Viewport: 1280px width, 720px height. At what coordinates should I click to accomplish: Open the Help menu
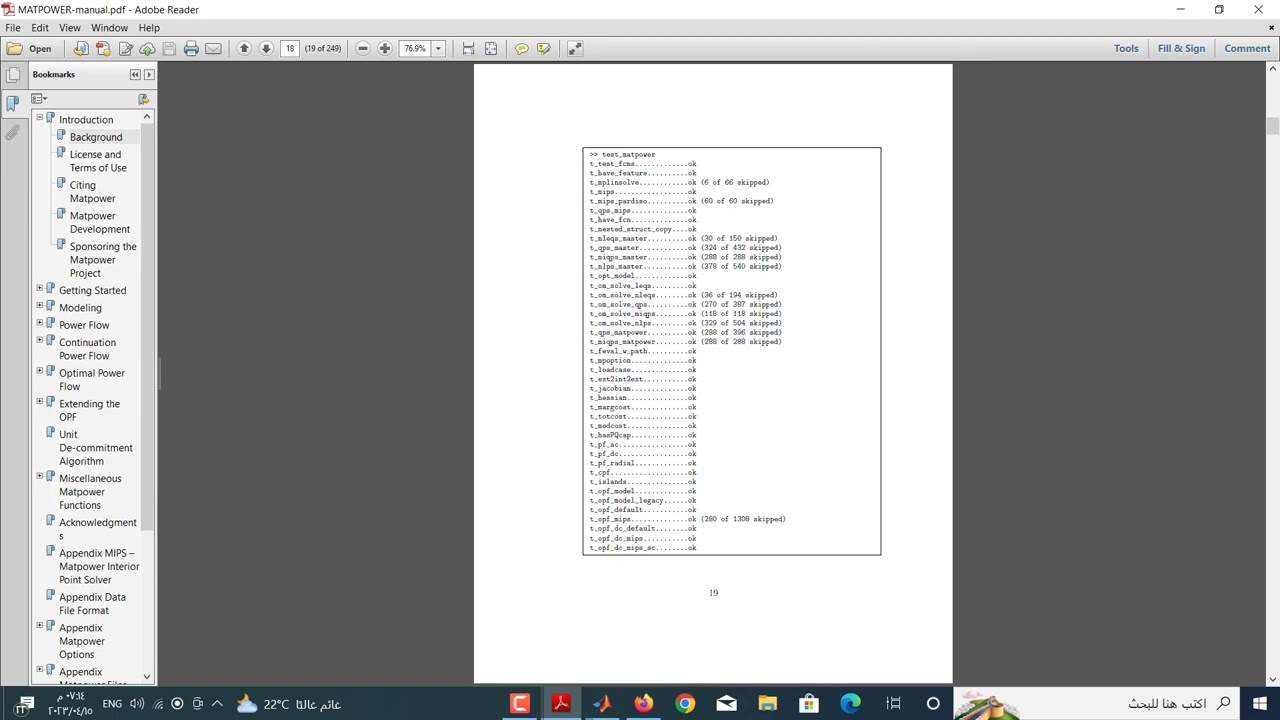(x=149, y=28)
